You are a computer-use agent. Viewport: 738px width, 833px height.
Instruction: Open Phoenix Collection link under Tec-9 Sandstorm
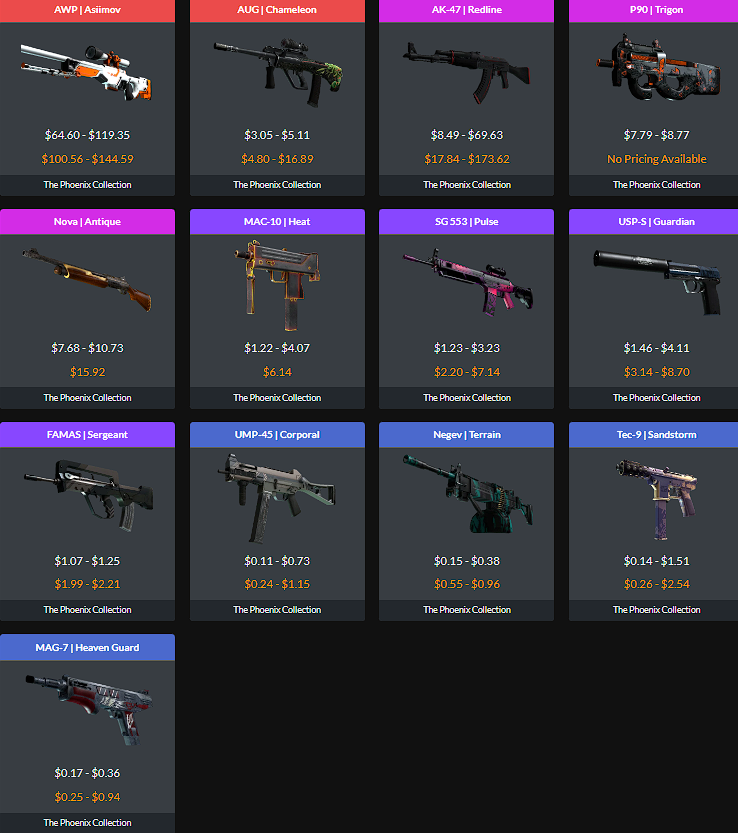click(x=657, y=610)
